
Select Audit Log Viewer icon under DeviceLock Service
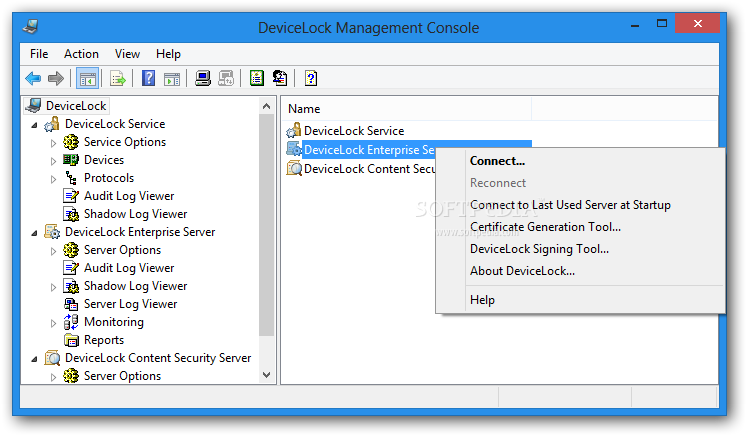pyautogui.click(x=71, y=196)
